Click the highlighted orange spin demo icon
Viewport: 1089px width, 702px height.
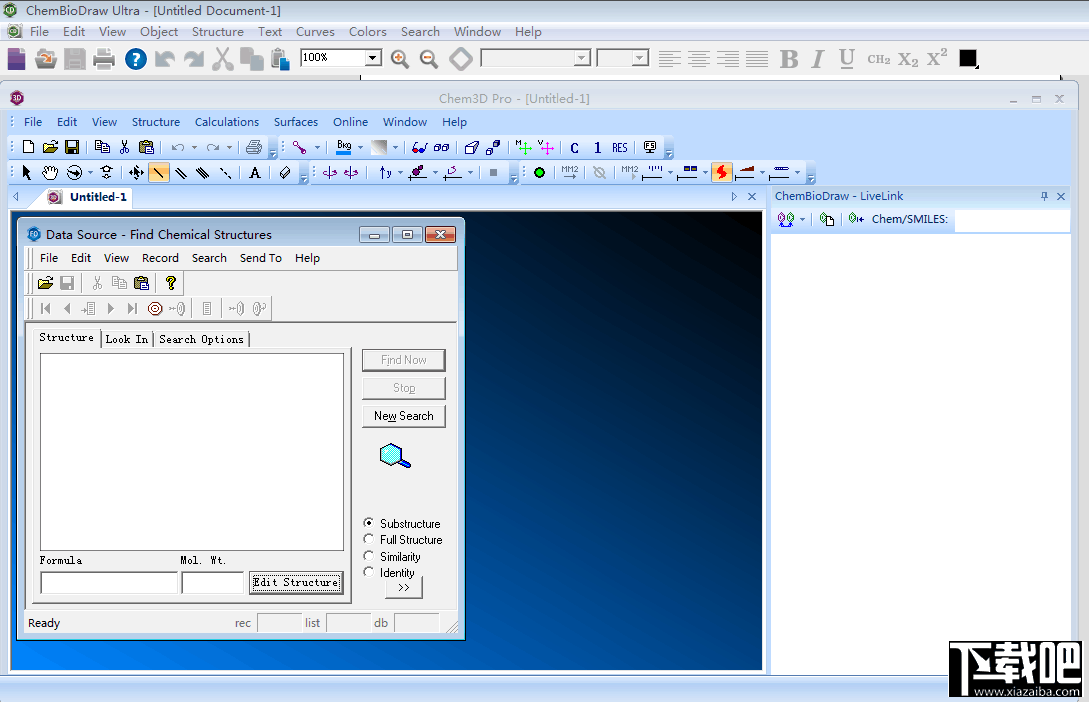[722, 172]
